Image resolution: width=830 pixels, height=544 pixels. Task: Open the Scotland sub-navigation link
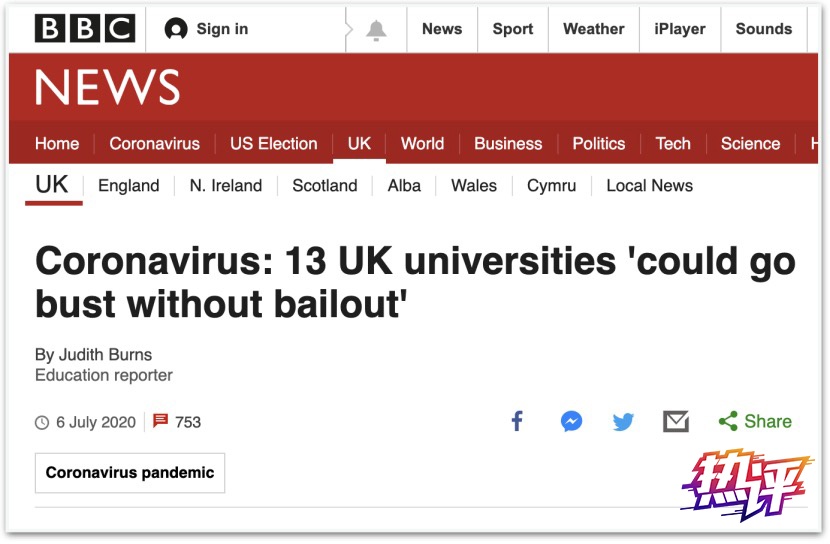click(324, 185)
